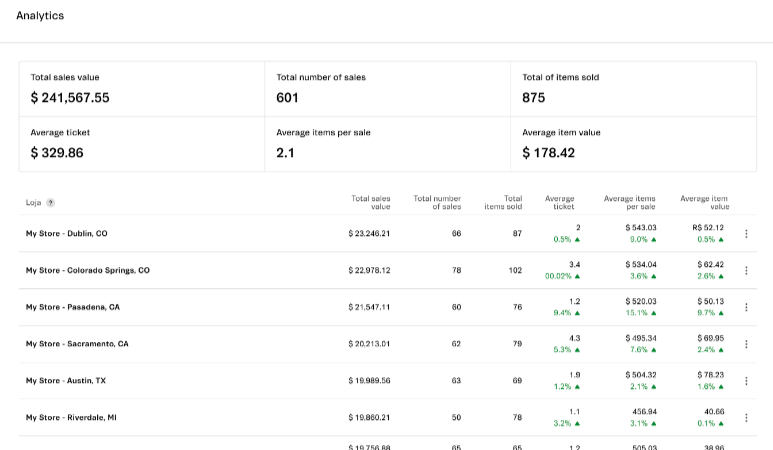773x450 pixels.
Task: Click the help icon next to Loja
Action: (51, 203)
